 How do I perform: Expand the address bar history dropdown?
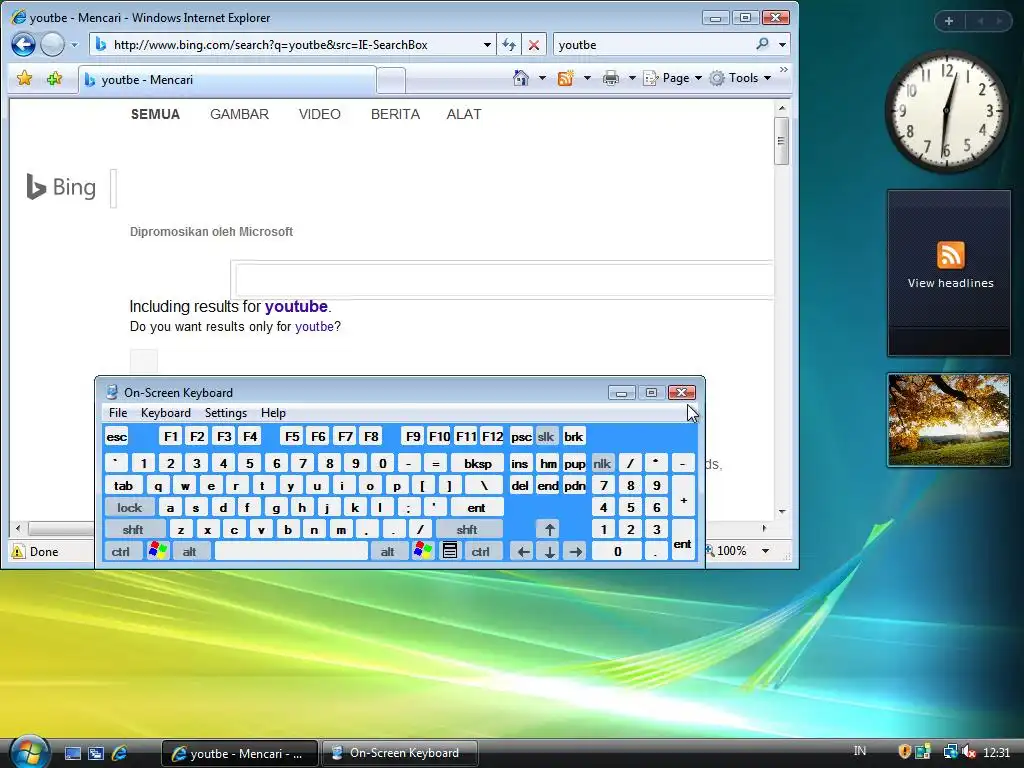click(x=487, y=45)
